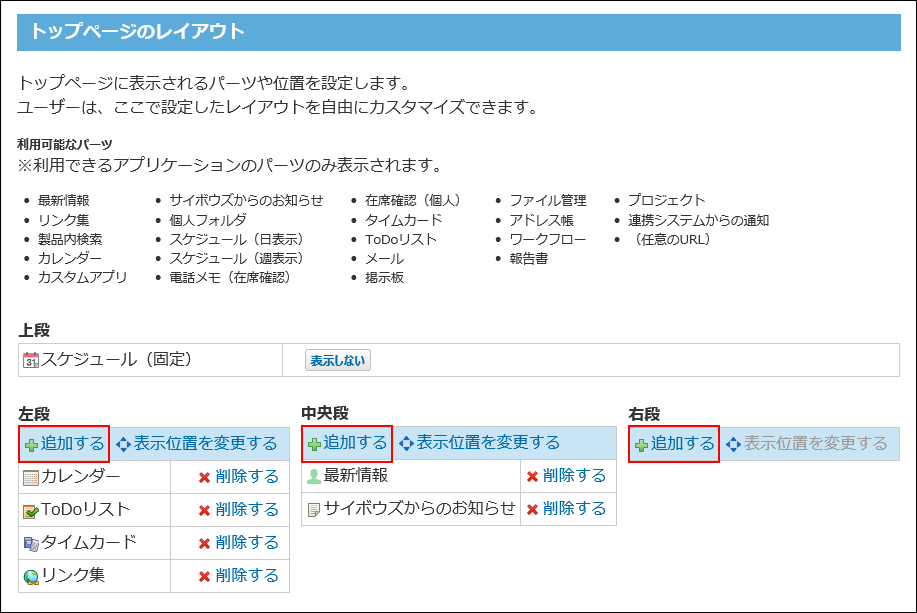The height and width of the screenshot is (613, 917).
Task: Delete サイボウズからのお知らせ via 削除する
Action: click(x=574, y=508)
